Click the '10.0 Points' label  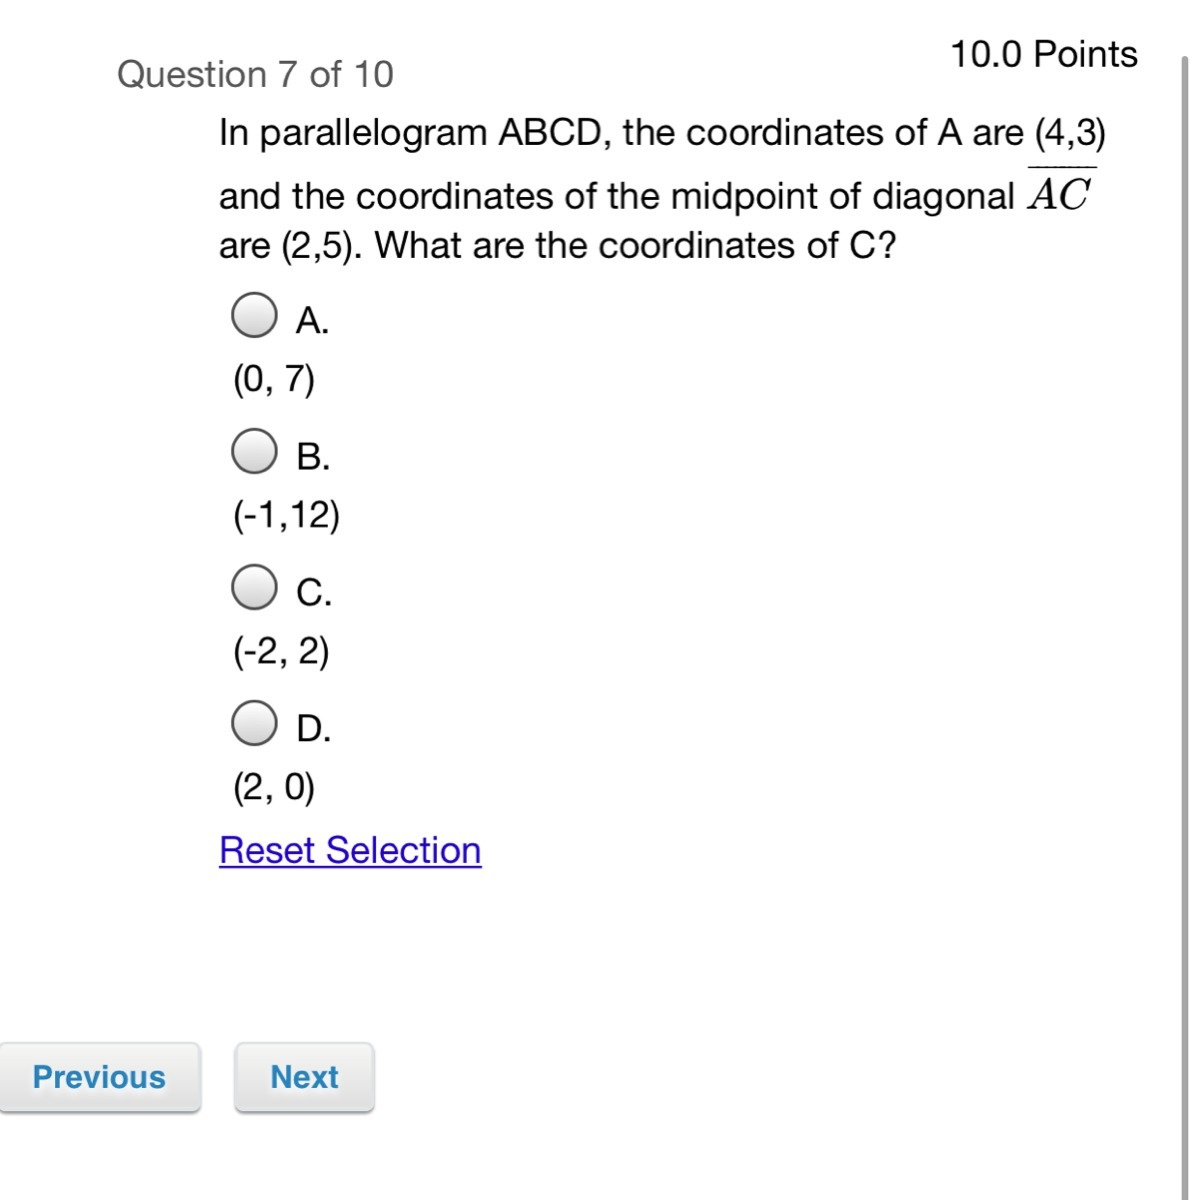1043,54
